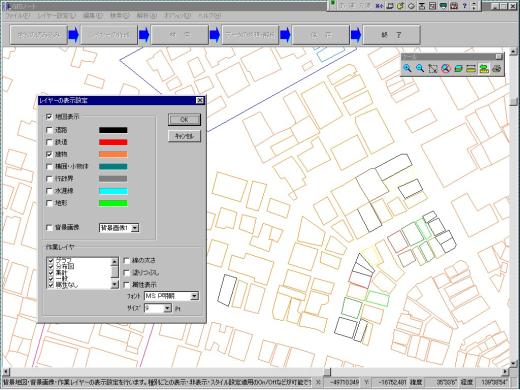The height and width of the screenshot is (390, 520).
Task: Click work layer list scroll-up arrow
Action: 114,261
